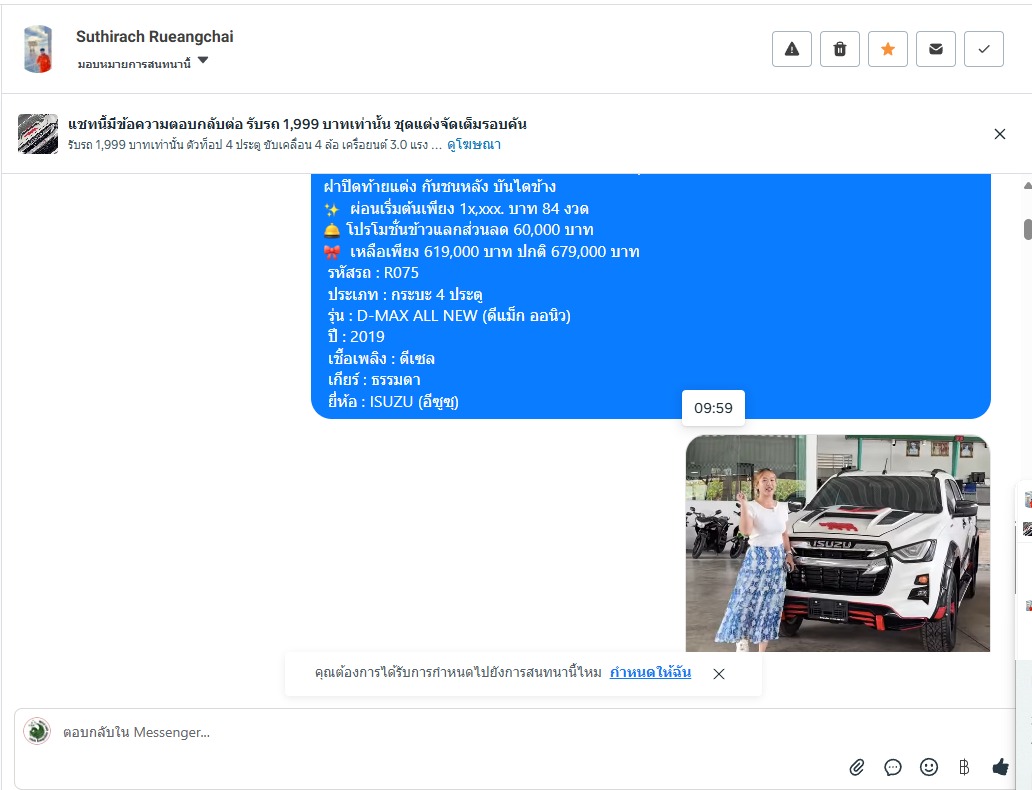Click กำหนดให้ฉัน assign to me link
The image size is (1032, 790).
(650, 673)
